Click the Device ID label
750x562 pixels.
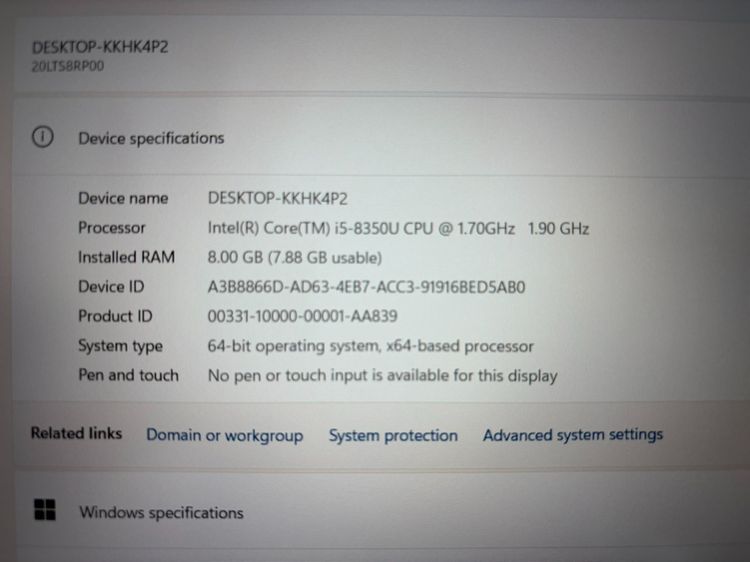point(111,287)
